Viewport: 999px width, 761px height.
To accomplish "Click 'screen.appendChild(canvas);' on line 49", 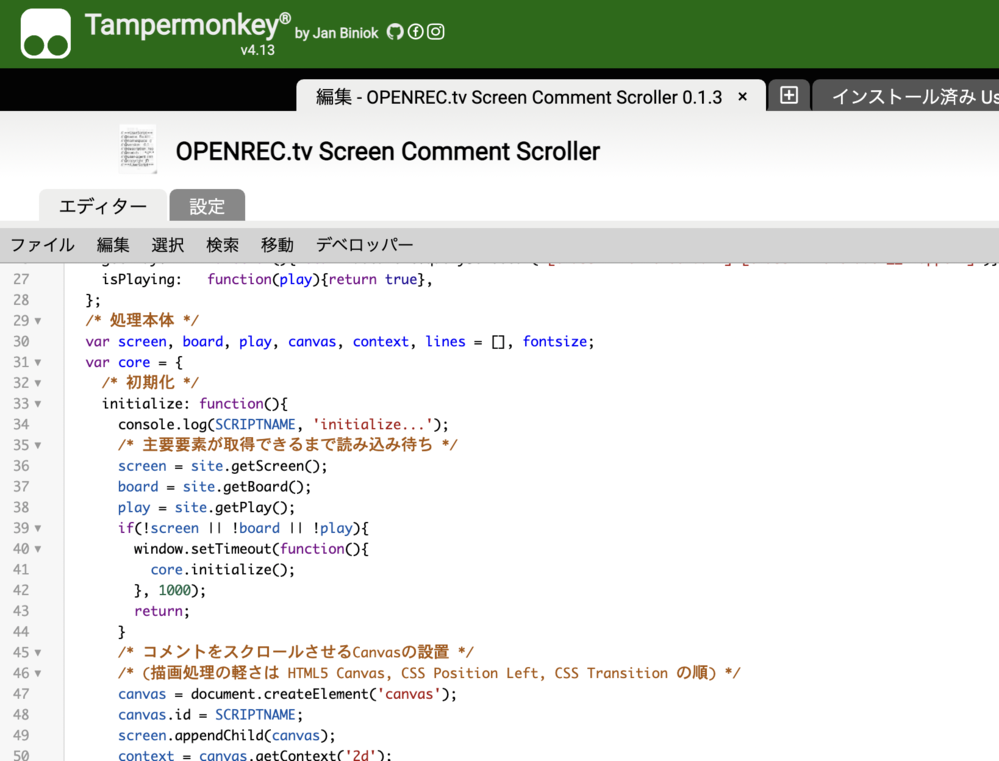I will [x=227, y=736].
